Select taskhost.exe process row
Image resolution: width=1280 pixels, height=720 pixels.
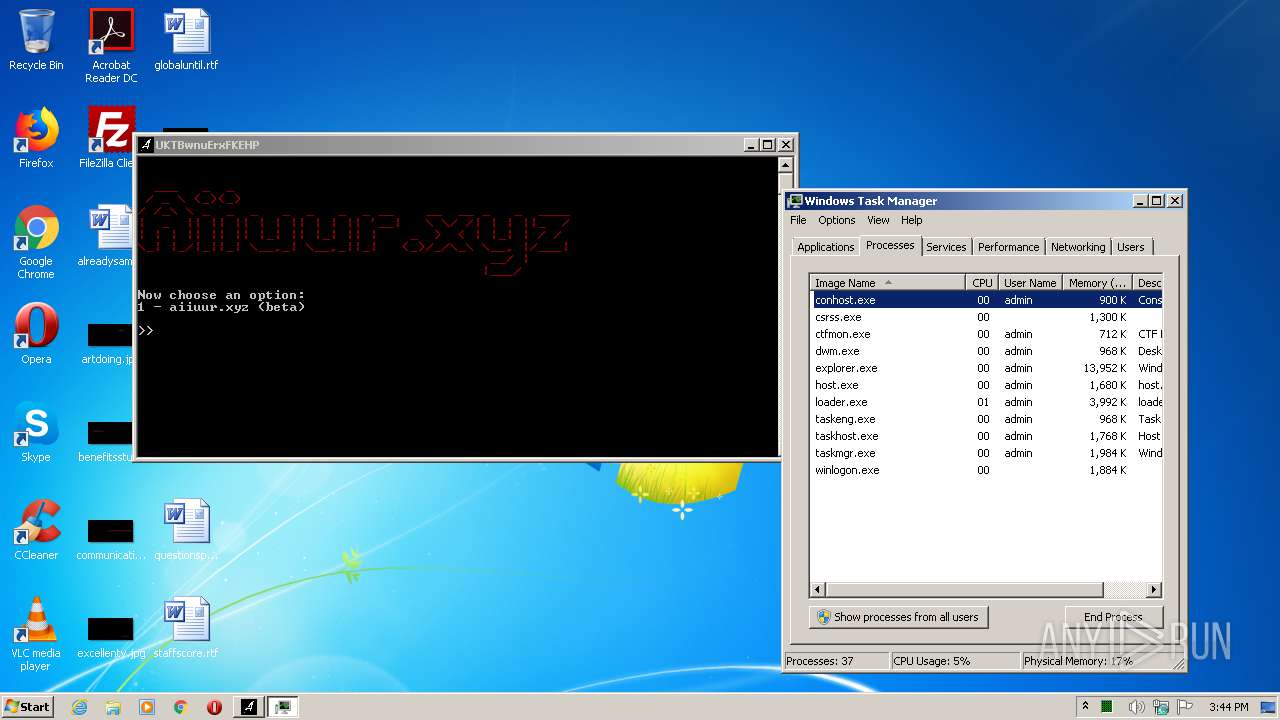[986, 436]
